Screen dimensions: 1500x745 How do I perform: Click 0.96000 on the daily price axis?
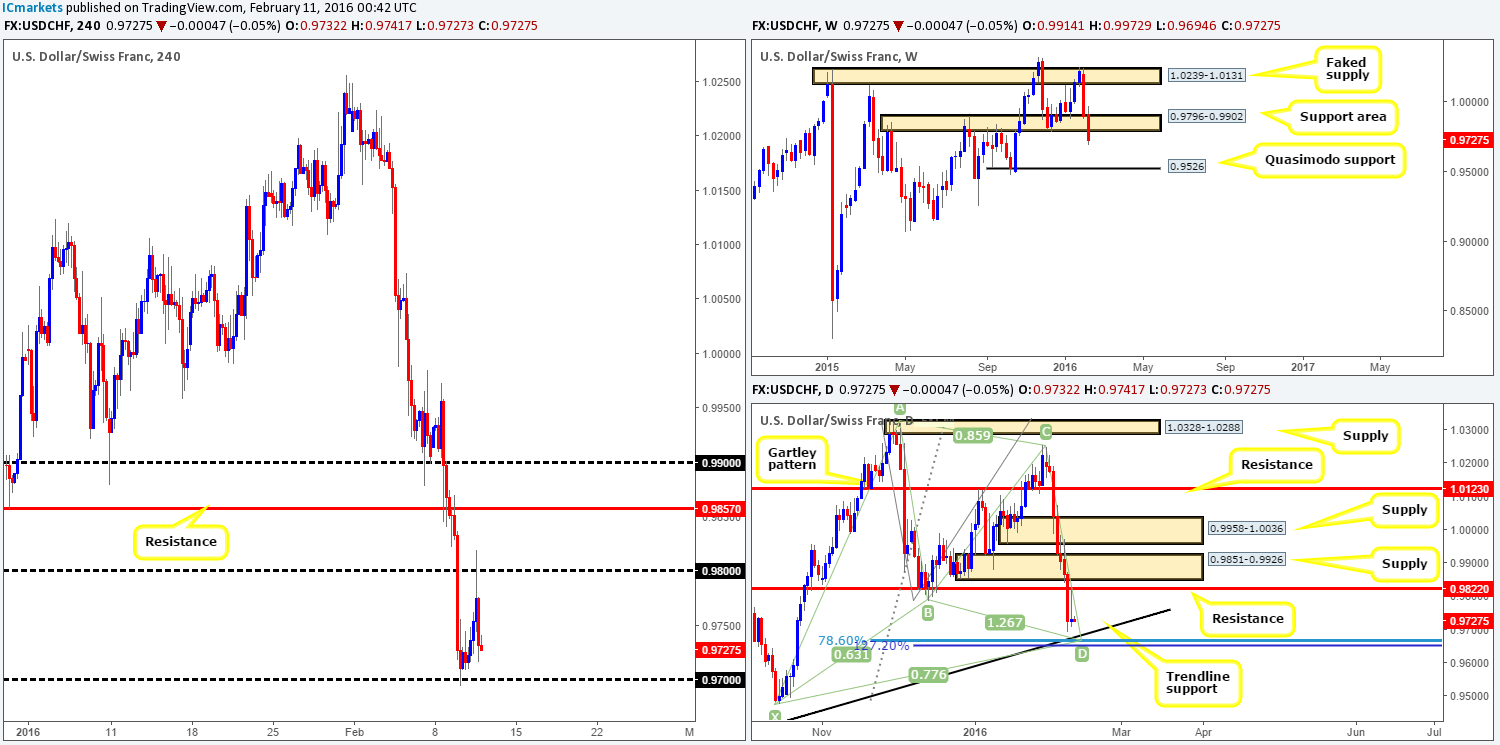[x=1467, y=663]
